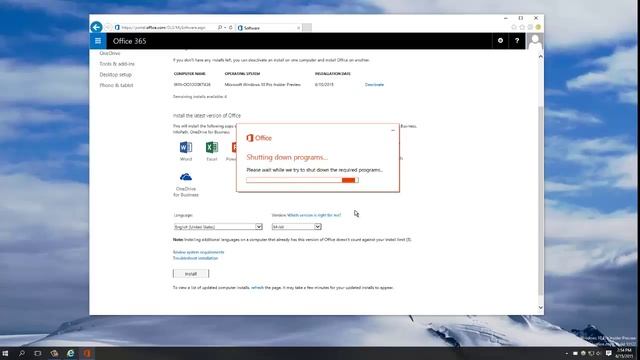Click the Install button
The image size is (640, 360).
pos(191,273)
